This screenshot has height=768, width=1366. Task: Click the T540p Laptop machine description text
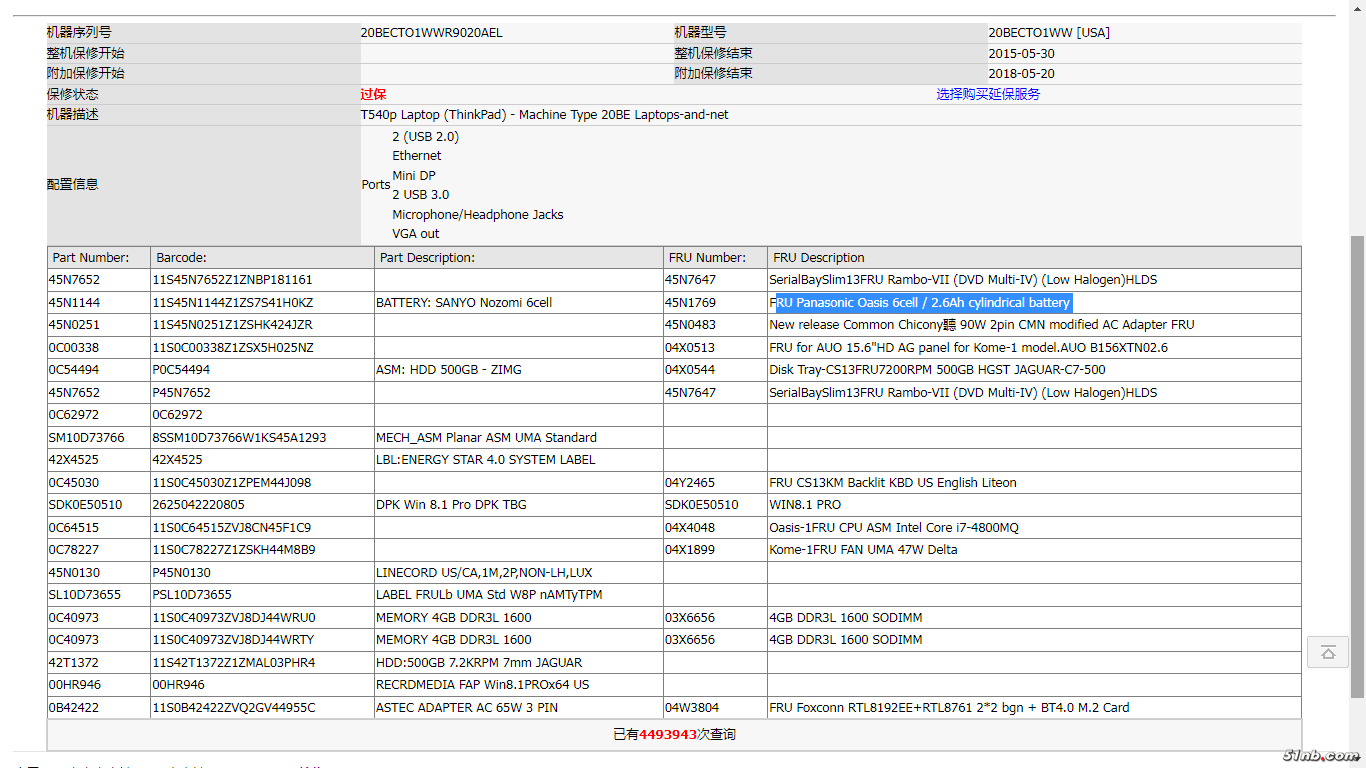tap(544, 115)
